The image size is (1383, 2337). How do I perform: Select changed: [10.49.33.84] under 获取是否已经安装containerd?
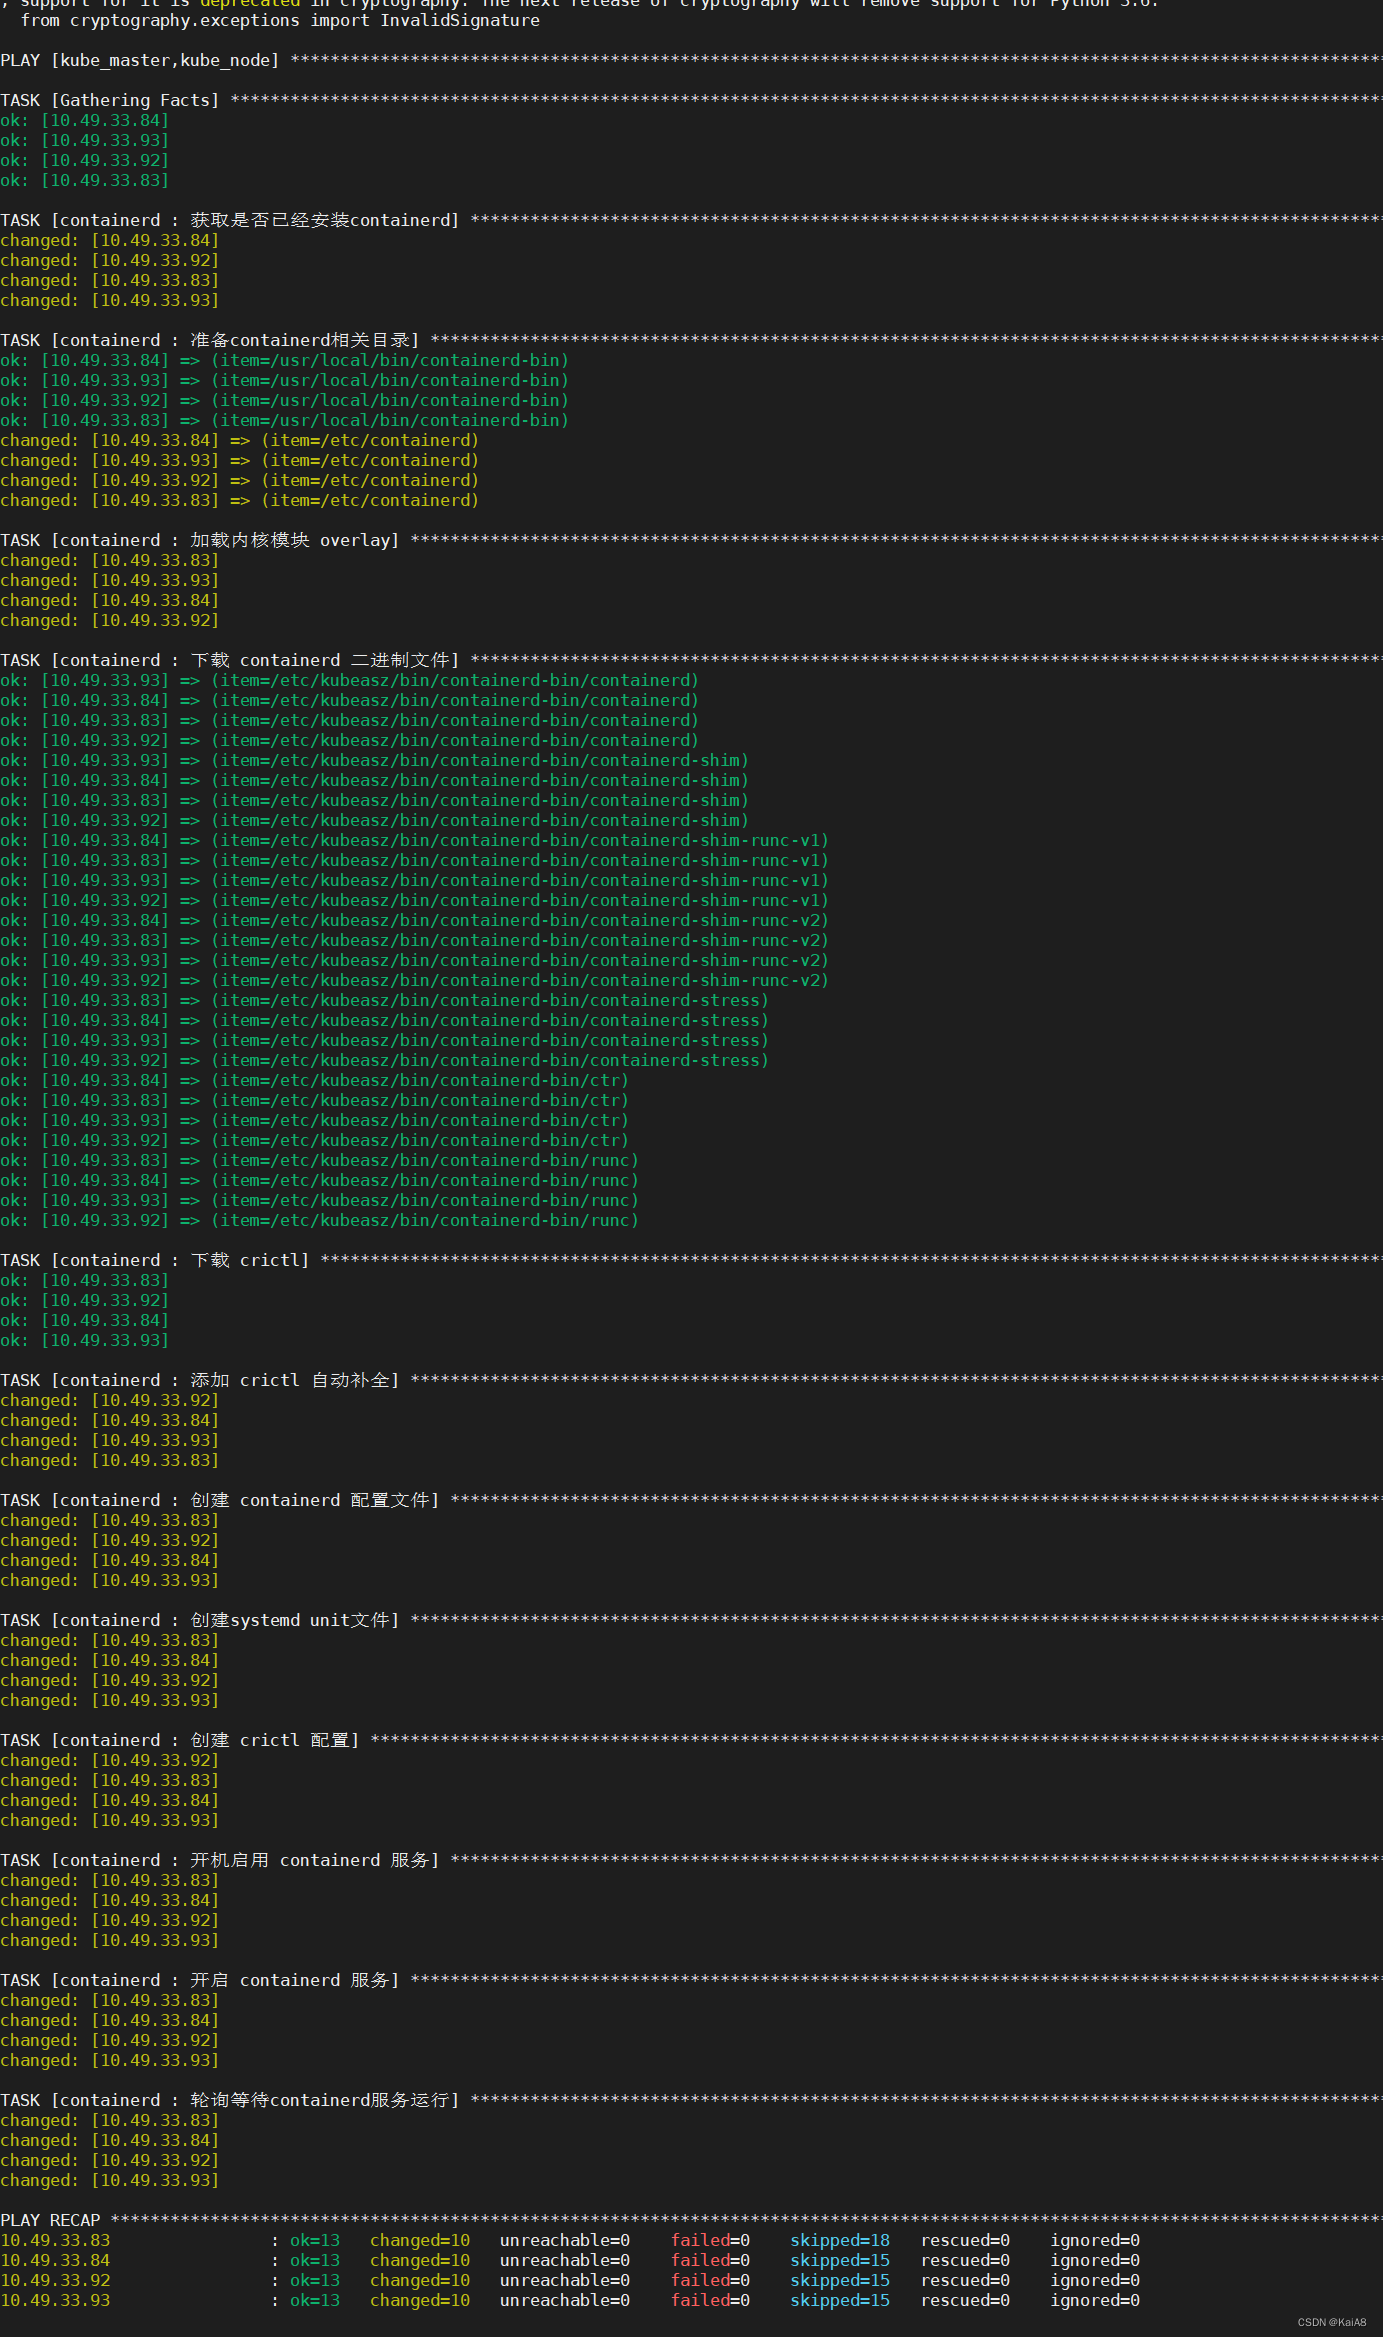110,240
